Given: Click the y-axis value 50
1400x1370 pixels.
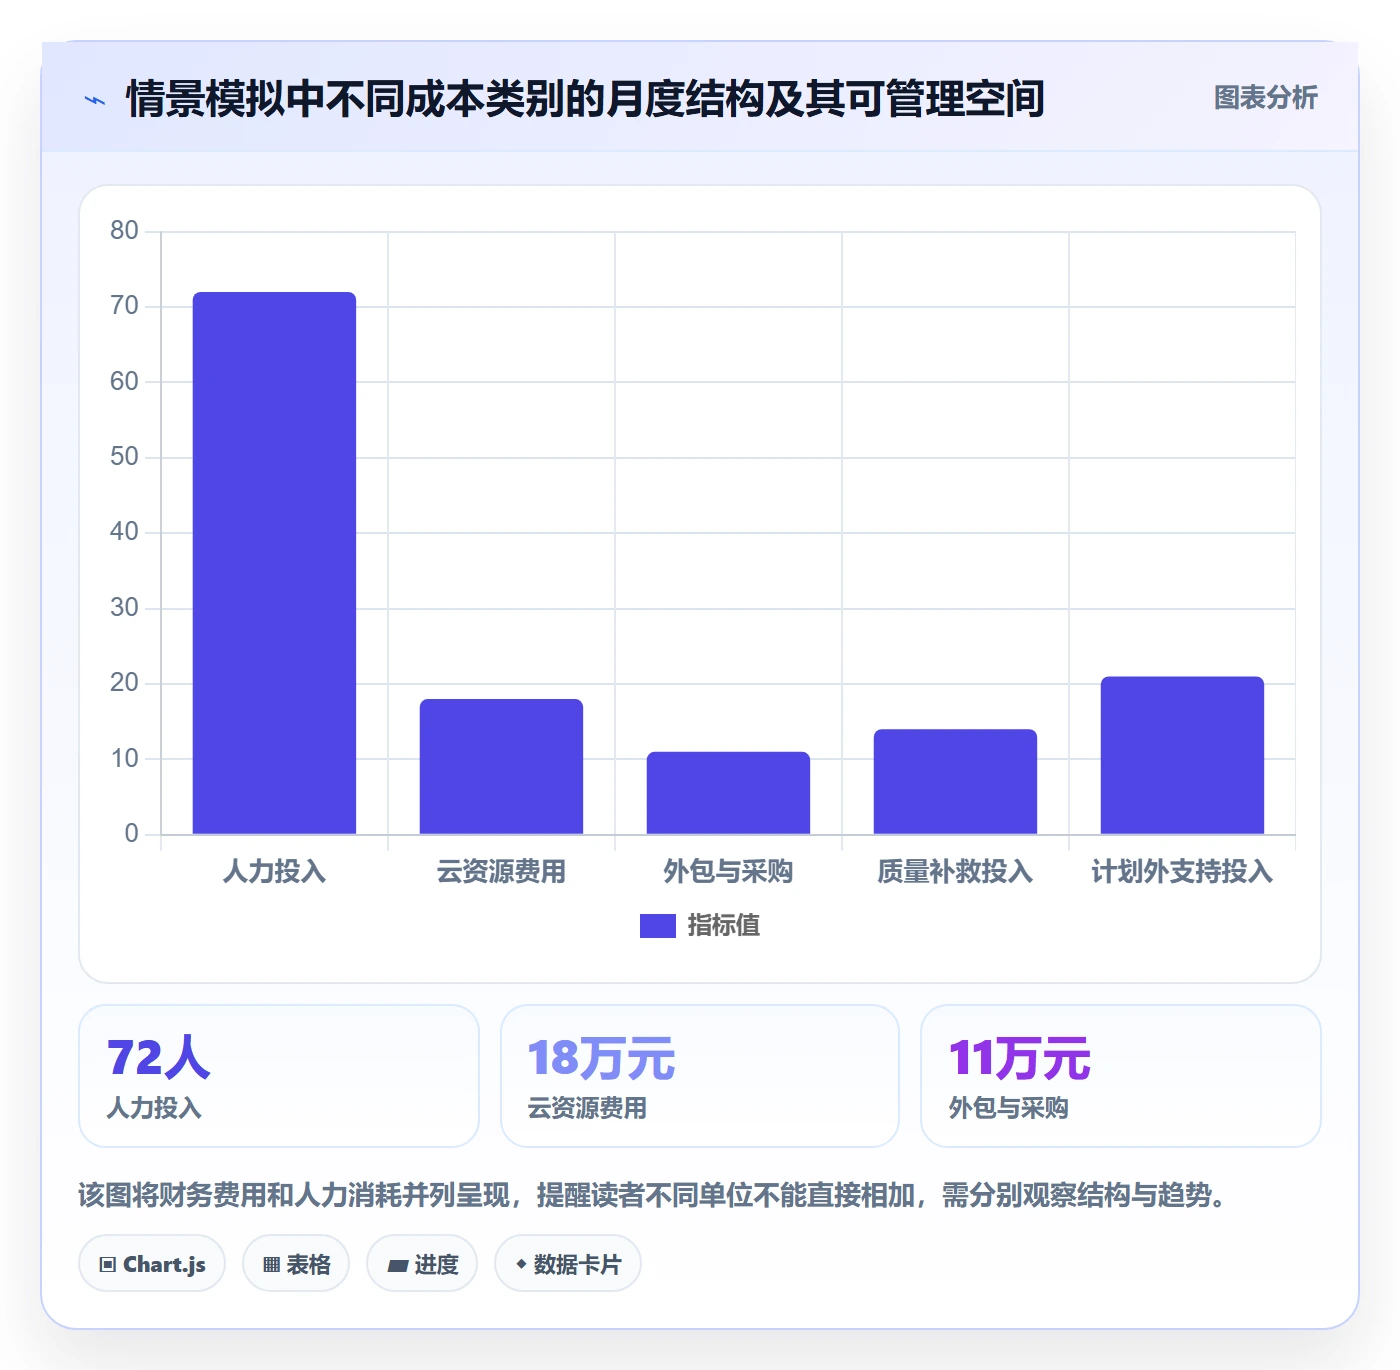Looking at the screenshot, I should click(124, 457).
